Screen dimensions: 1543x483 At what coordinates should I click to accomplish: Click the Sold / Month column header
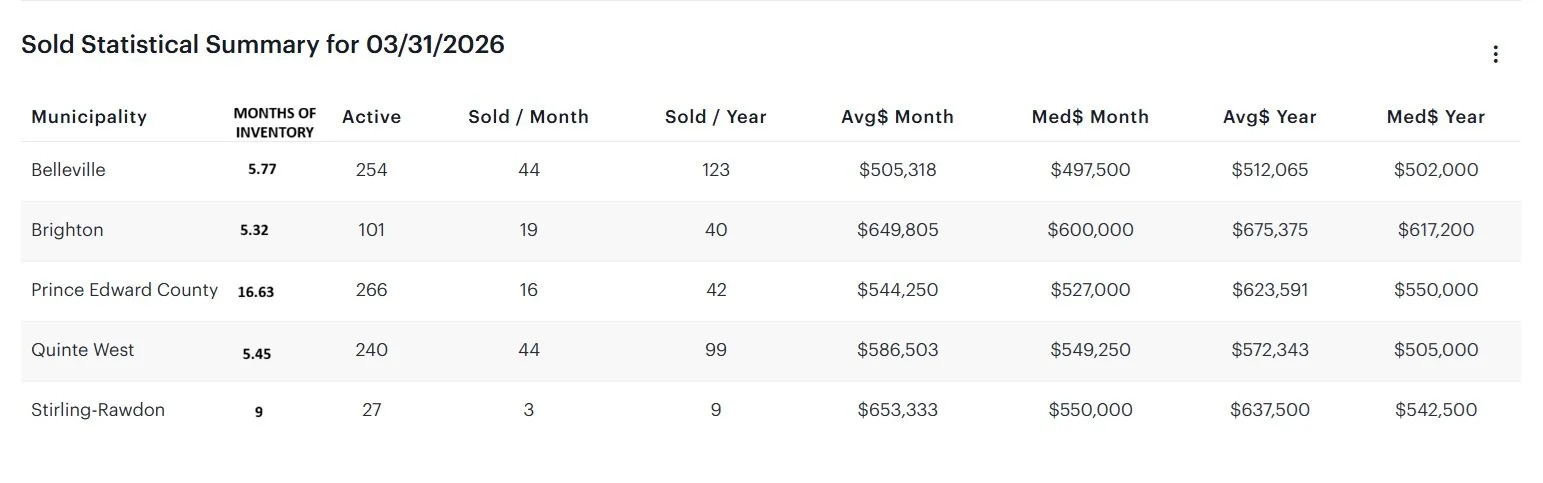point(528,117)
